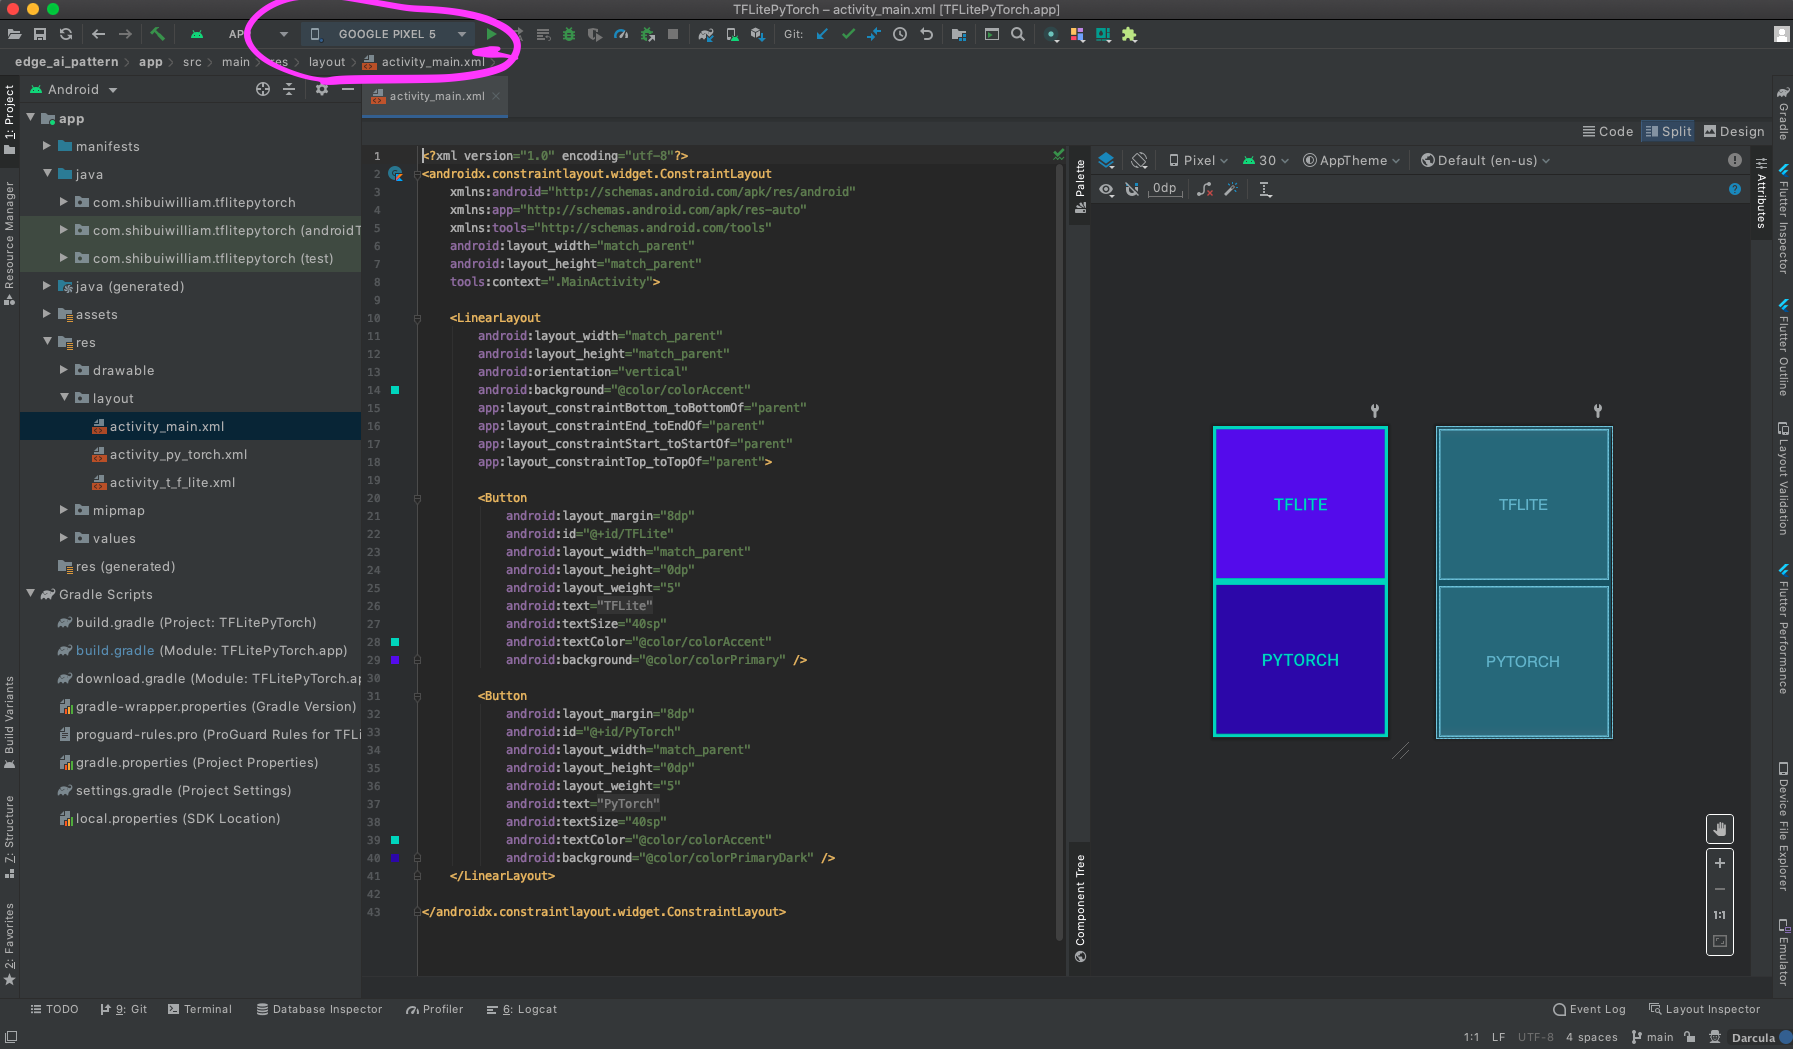
Task: Show Git history clock icon
Action: [900, 34]
